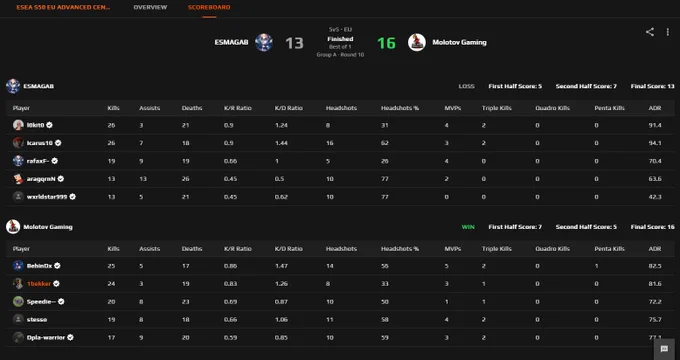Open BehinDx player name link
The image size is (680, 360).
point(39,265)
